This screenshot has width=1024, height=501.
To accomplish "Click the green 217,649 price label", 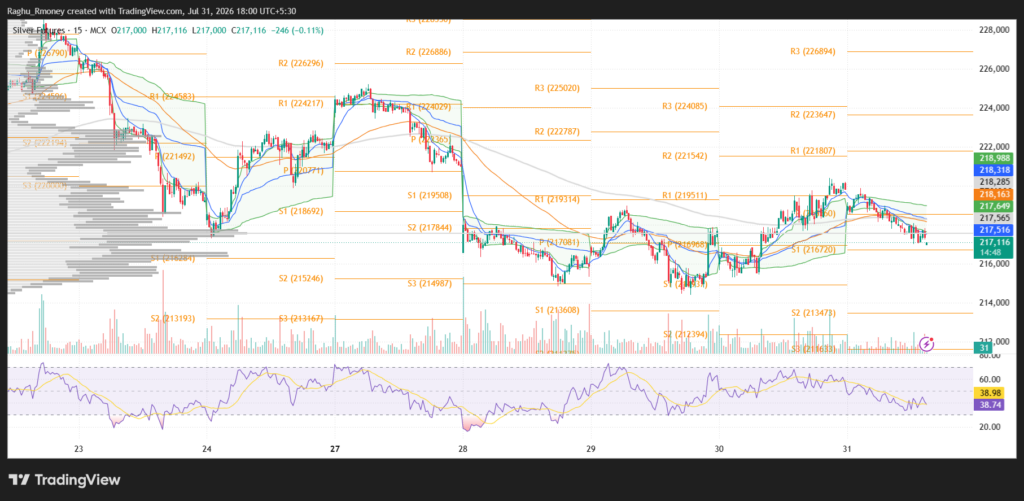I will (x=993, y=206).
